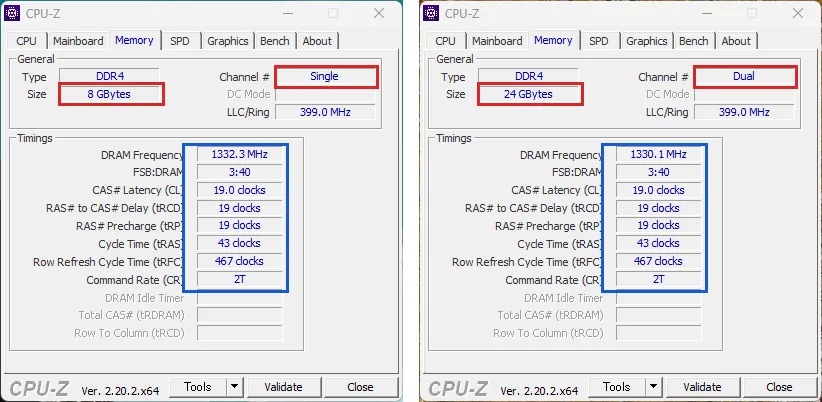Image resolution: width=822 pixels, height=402 pixels.
Task: Click the CPU-Z app icon in left window
Action: [x=12, y=13]
